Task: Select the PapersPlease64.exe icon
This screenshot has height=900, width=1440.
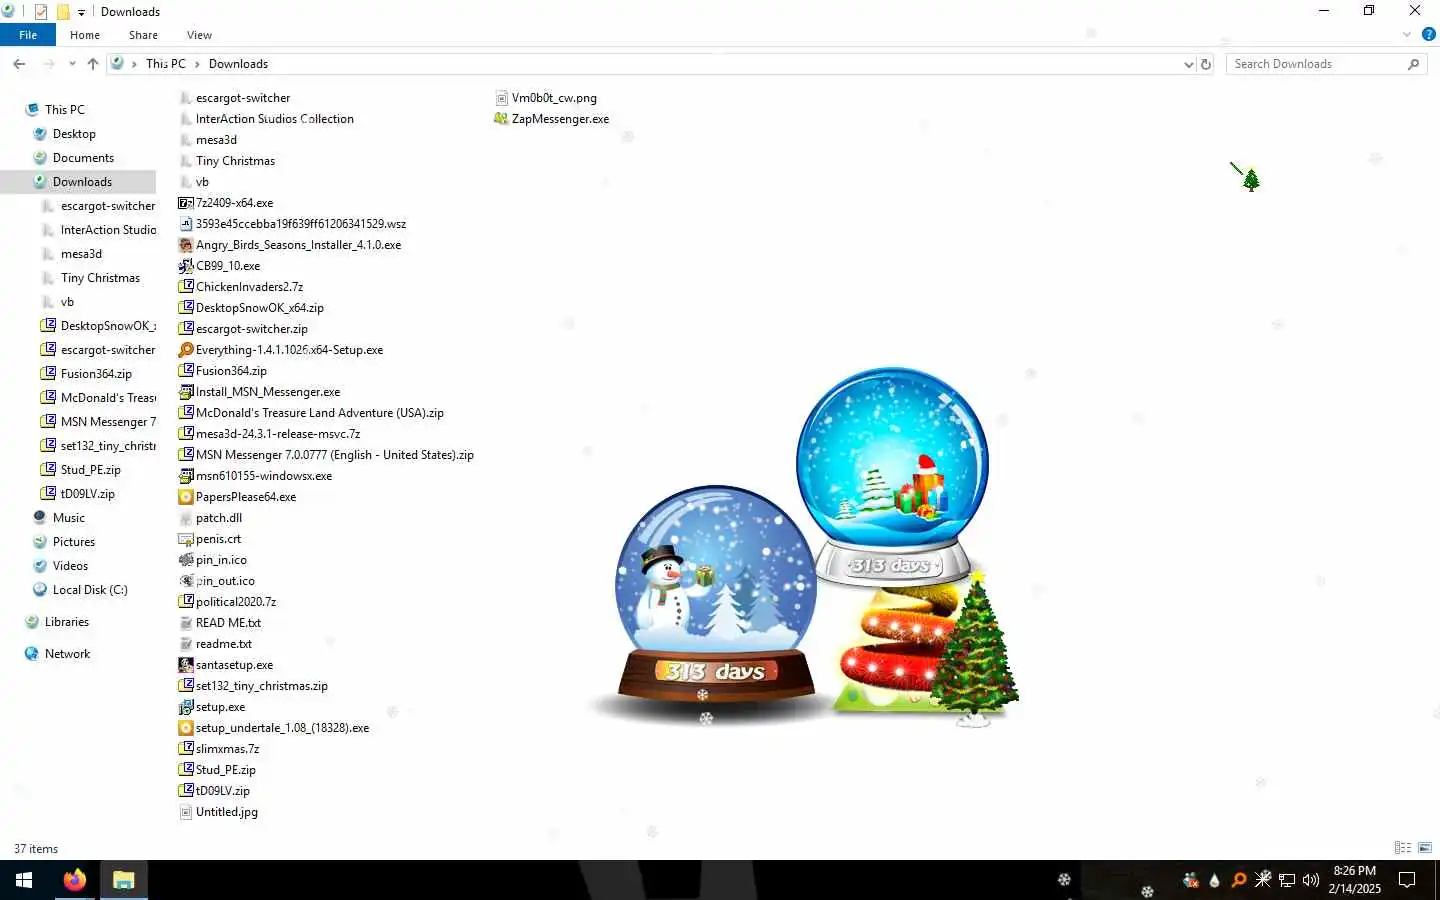Action: 185,497
